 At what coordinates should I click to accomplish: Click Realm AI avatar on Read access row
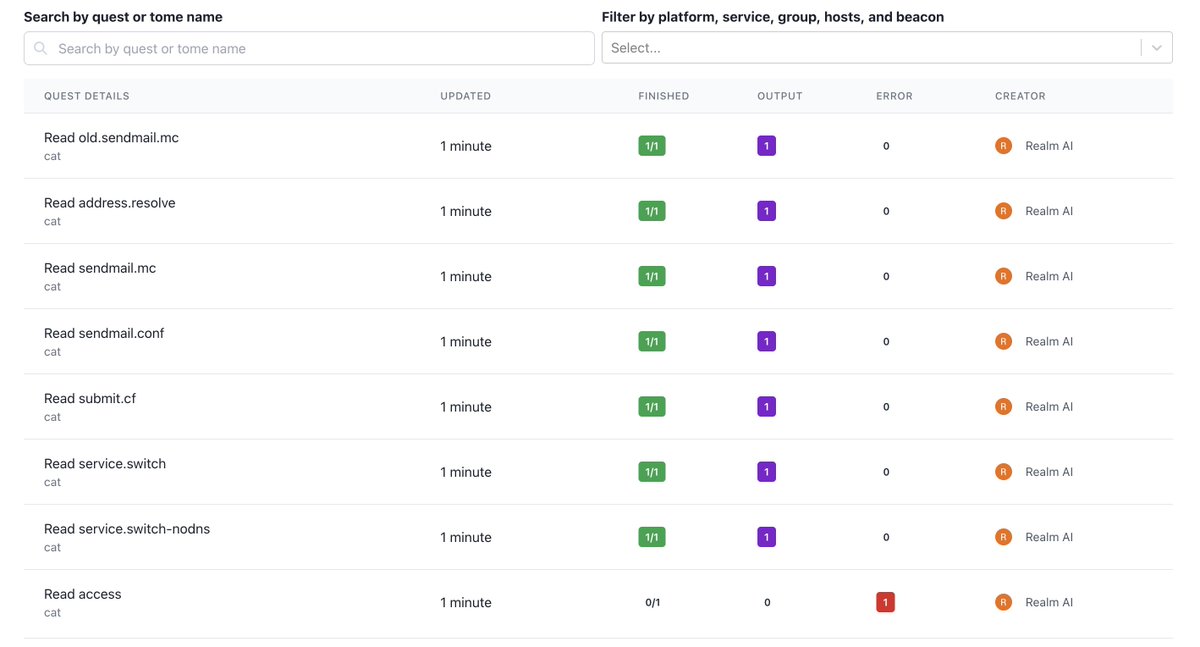tap(1003, 602)
